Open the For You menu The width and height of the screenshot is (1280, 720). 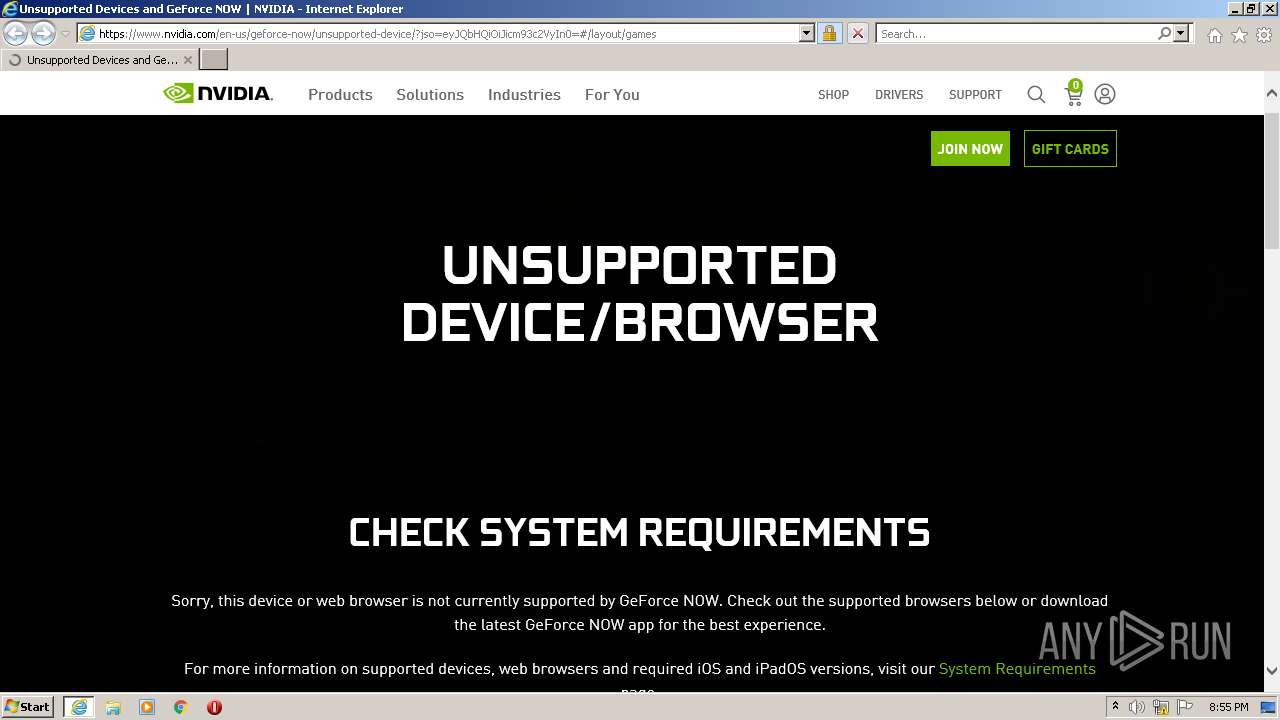click(x=612, y=94)
